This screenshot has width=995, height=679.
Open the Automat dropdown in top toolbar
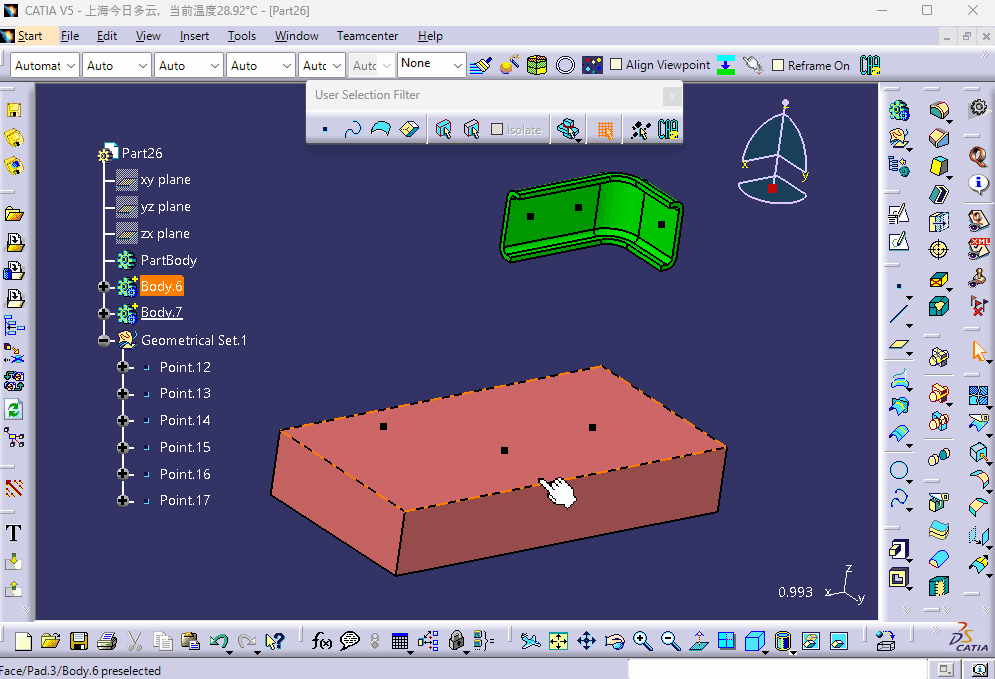(44, 65)
